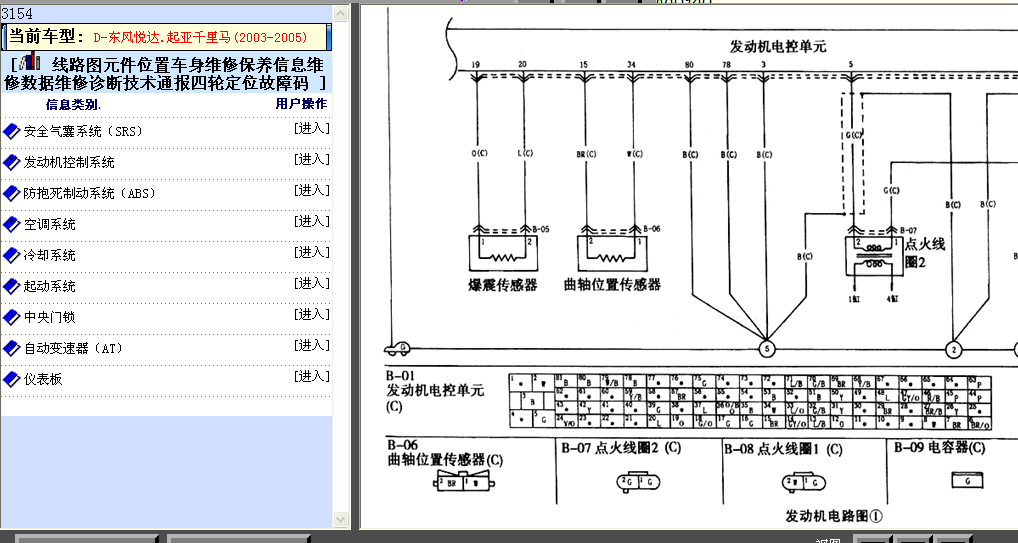1018x543 pixels.
Task: Click the 中央门锁 row text
Action: [x=49, y=318]
